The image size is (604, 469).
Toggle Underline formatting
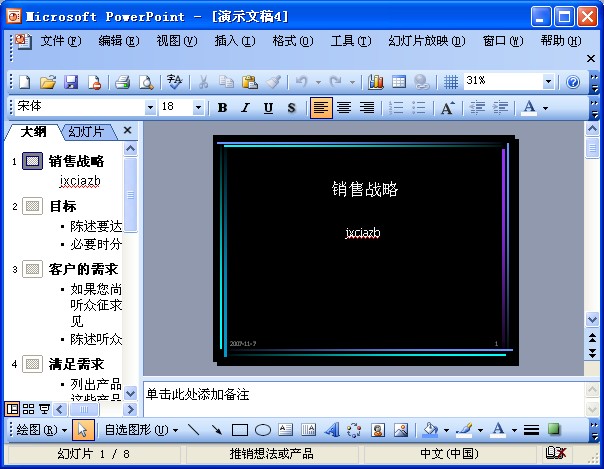(268, 108)
